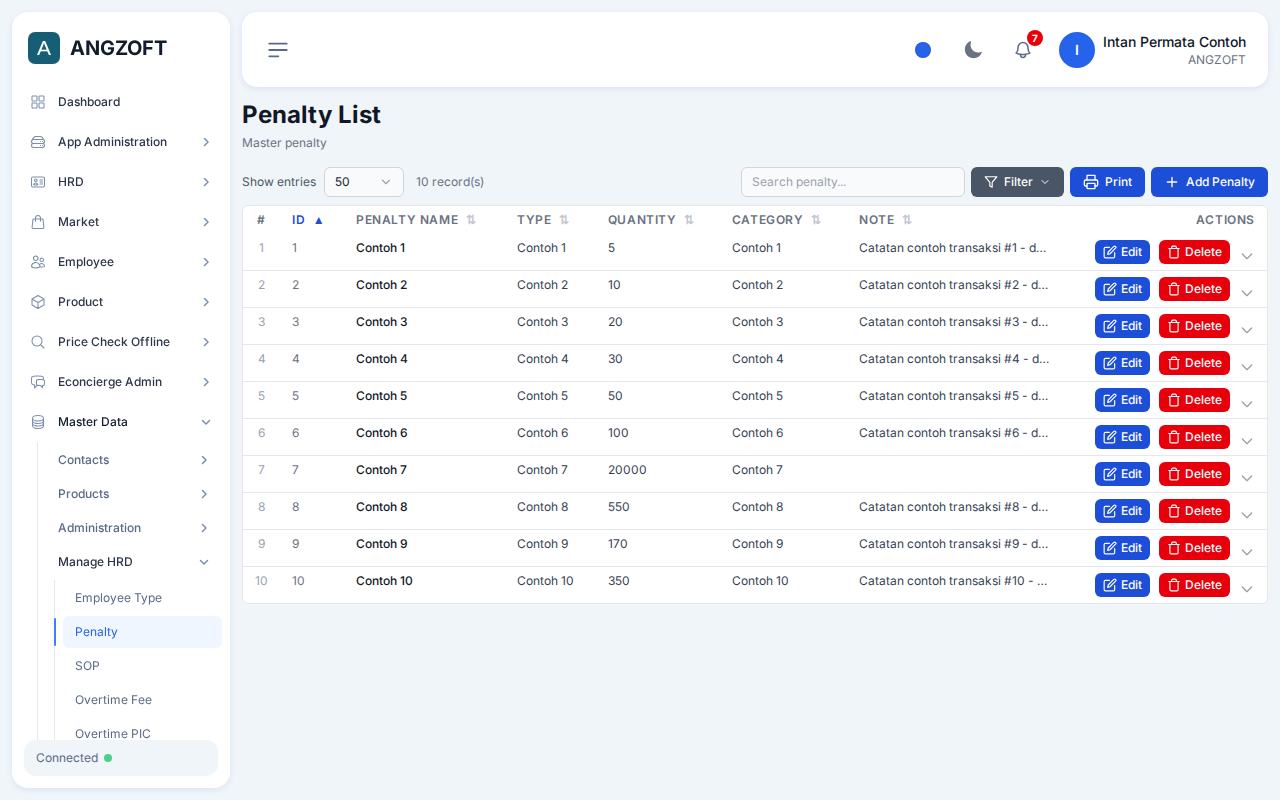Expand Price Check Offline chevron

(206, 342)
